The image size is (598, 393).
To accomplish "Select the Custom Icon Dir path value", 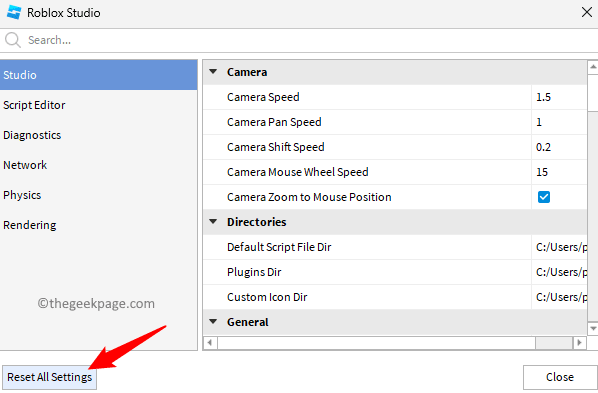I will click(x=559, y=297).
